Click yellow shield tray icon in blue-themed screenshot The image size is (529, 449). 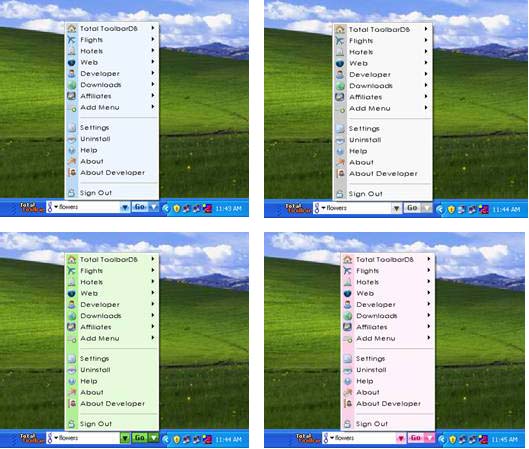(176, 208)
